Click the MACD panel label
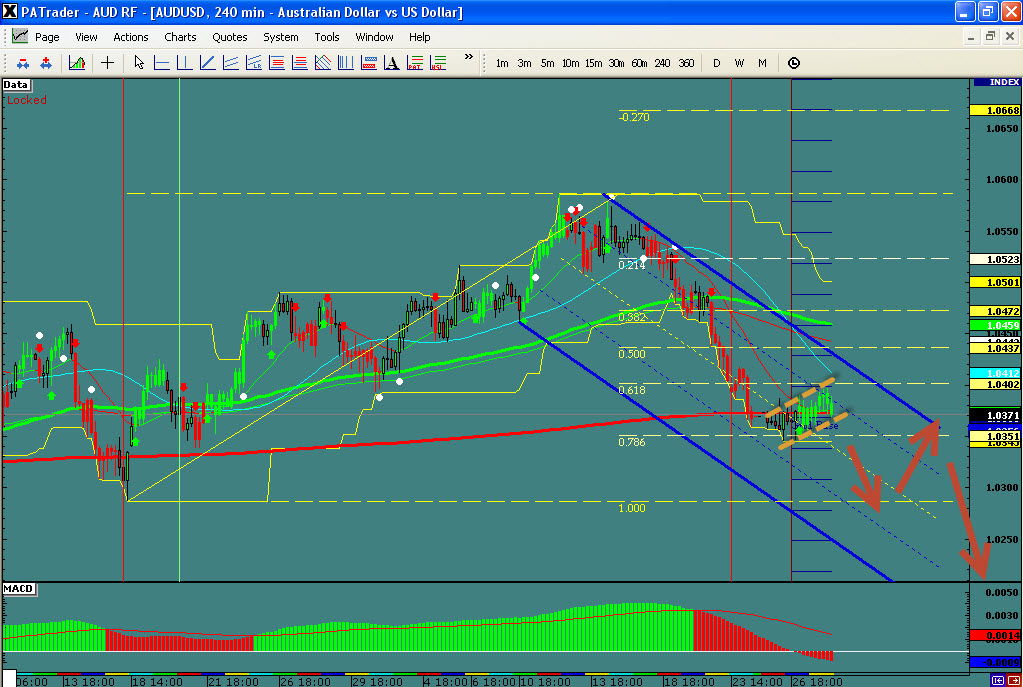Screen dimensions: 1023x687 pos(19,587)
